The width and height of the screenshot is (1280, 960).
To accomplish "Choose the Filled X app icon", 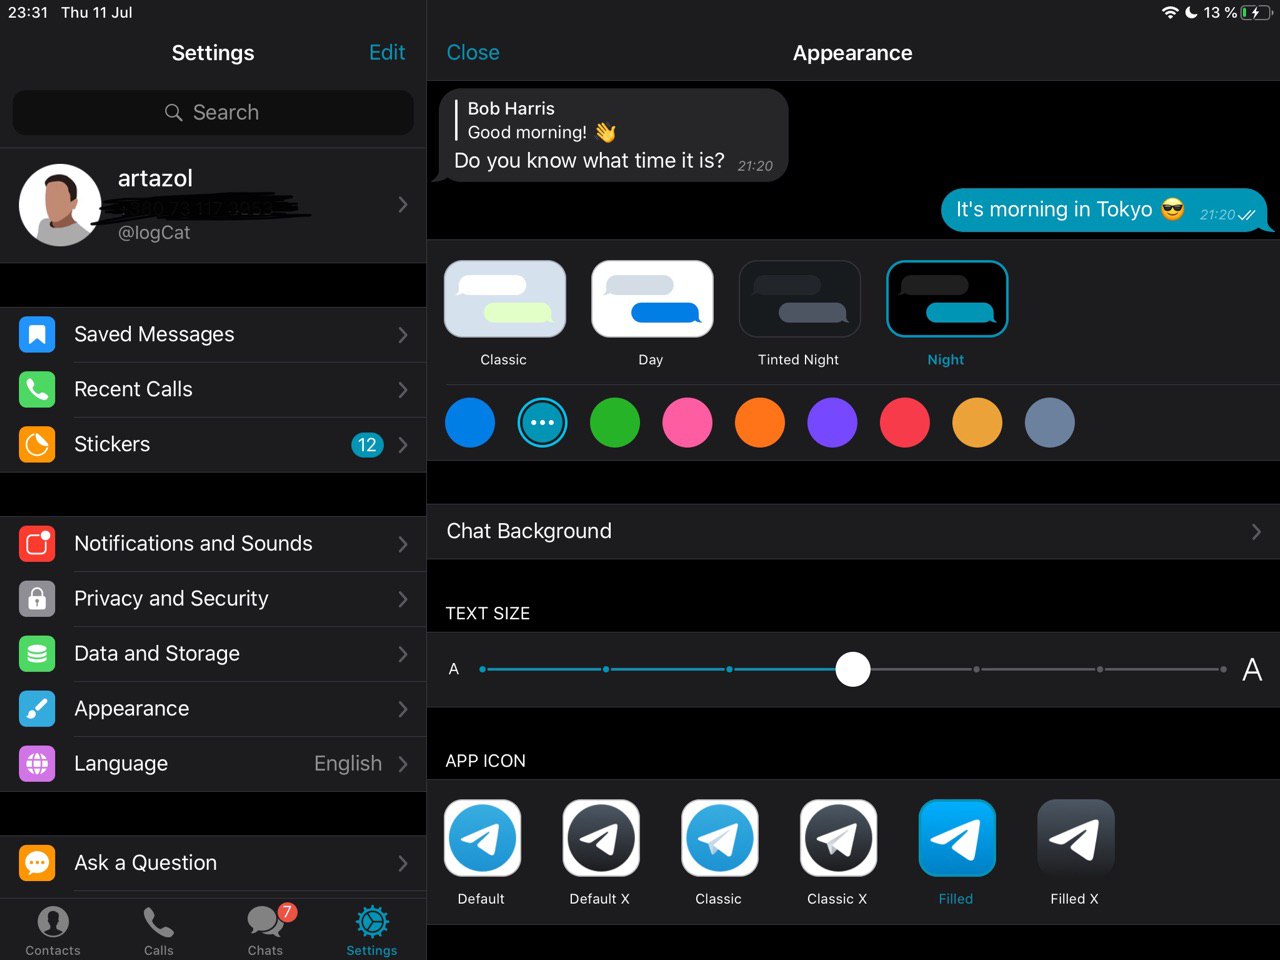I will (x=1076, y=838).
